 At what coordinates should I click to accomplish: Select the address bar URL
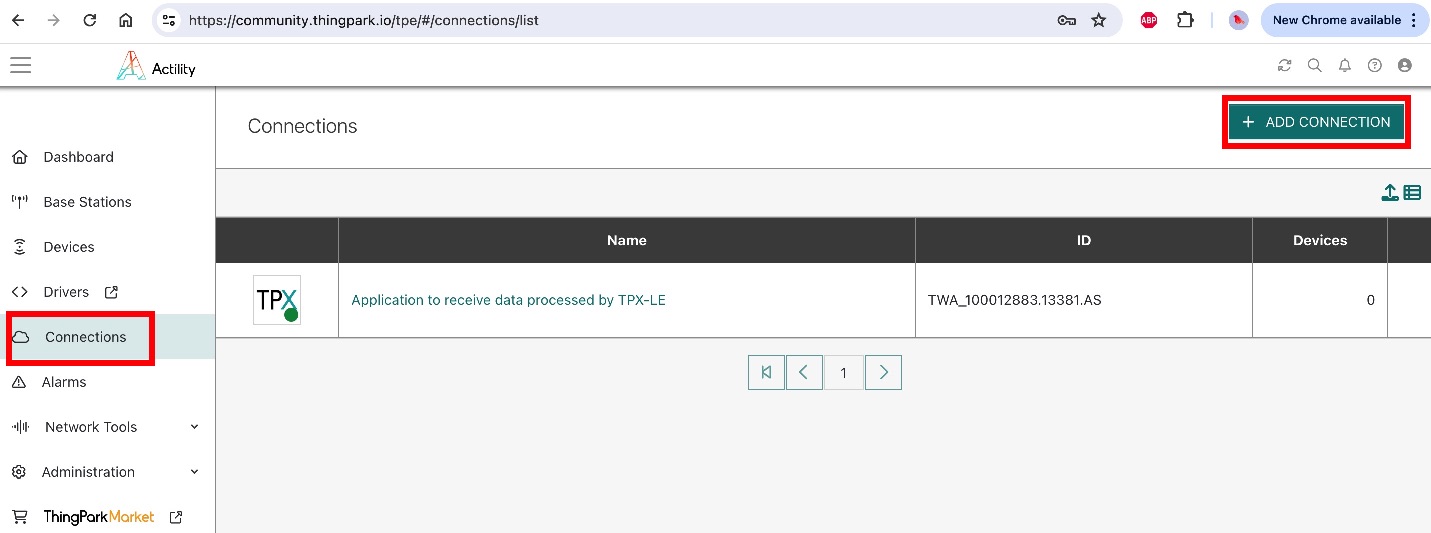(x=364, y=20)
